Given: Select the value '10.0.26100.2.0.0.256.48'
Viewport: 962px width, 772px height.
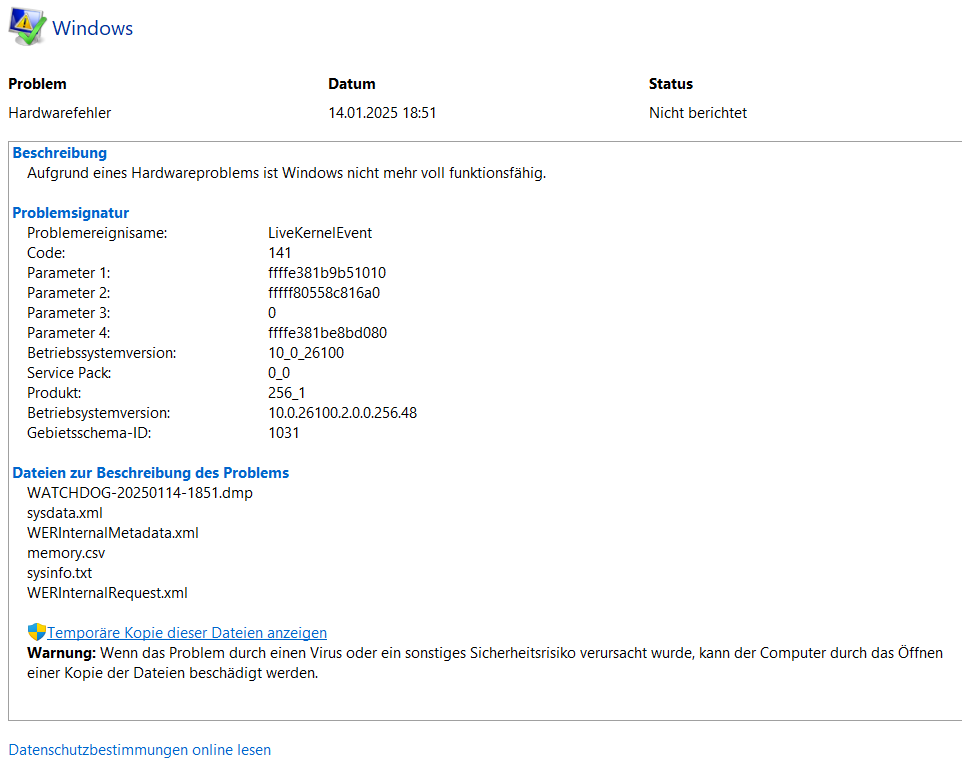Looking at the screenshot, I should (x=342, y=413).
